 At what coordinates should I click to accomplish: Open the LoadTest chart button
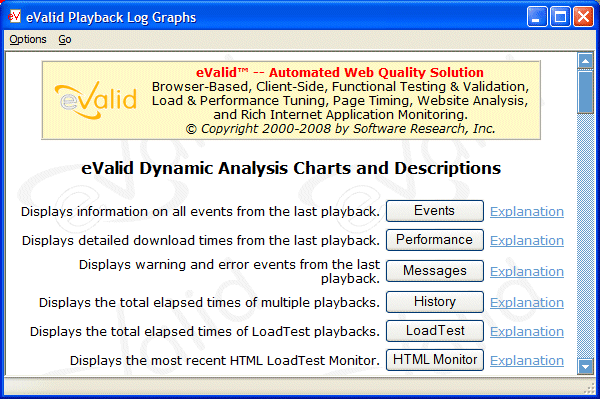tap(435, 331)
